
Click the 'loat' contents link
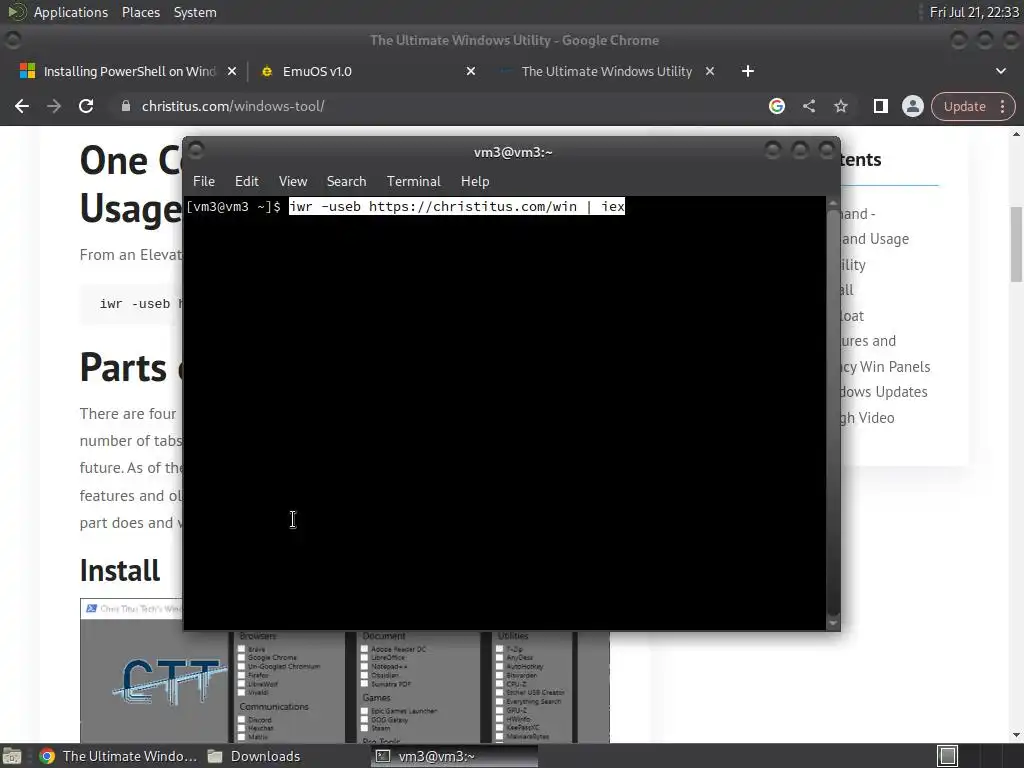[852, 316]
